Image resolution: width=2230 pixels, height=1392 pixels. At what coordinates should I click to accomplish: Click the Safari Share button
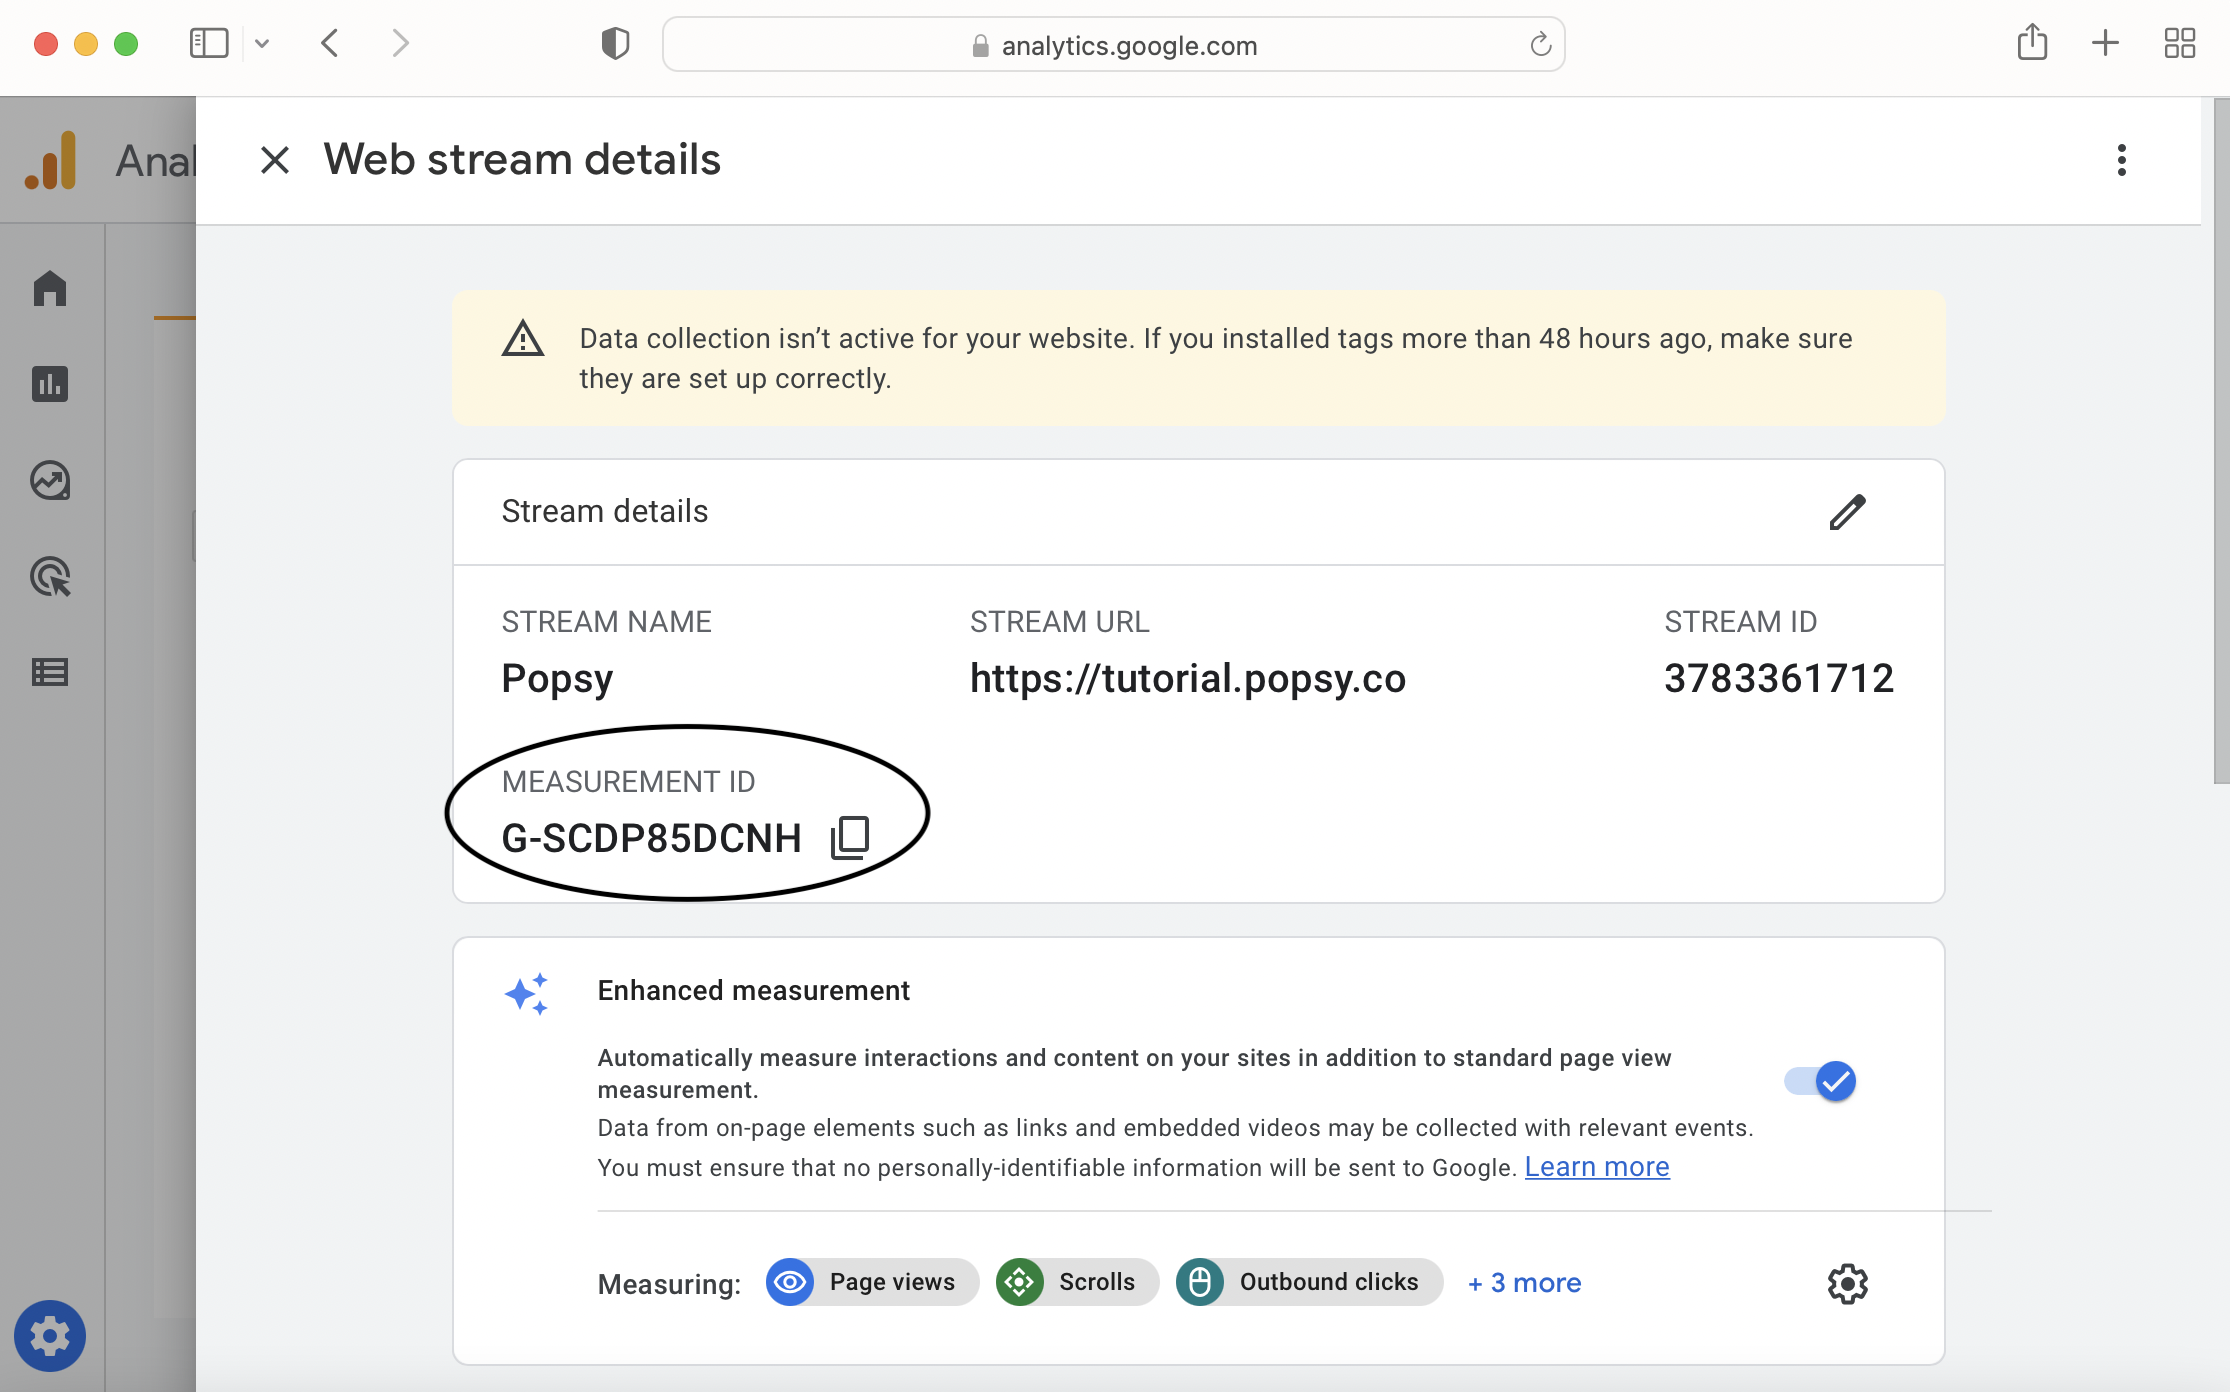(x=2032, y=43)
